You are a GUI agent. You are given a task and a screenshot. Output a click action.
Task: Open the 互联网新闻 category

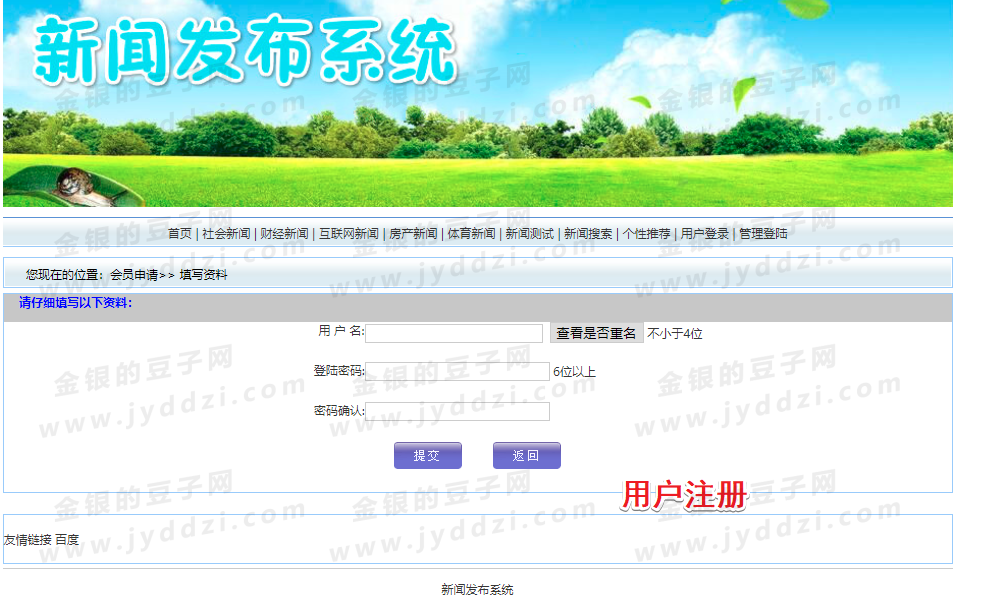(x=349, y=234)
